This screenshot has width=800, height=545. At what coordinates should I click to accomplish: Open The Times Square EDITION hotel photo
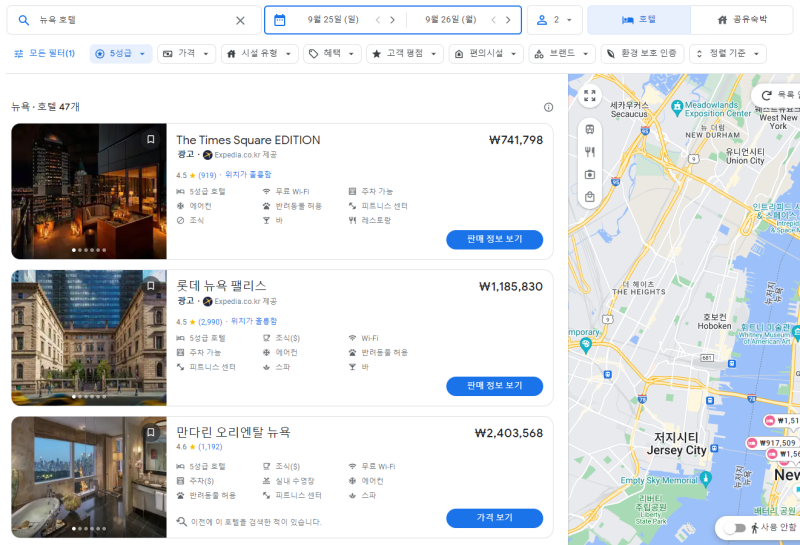click(89, 191)
